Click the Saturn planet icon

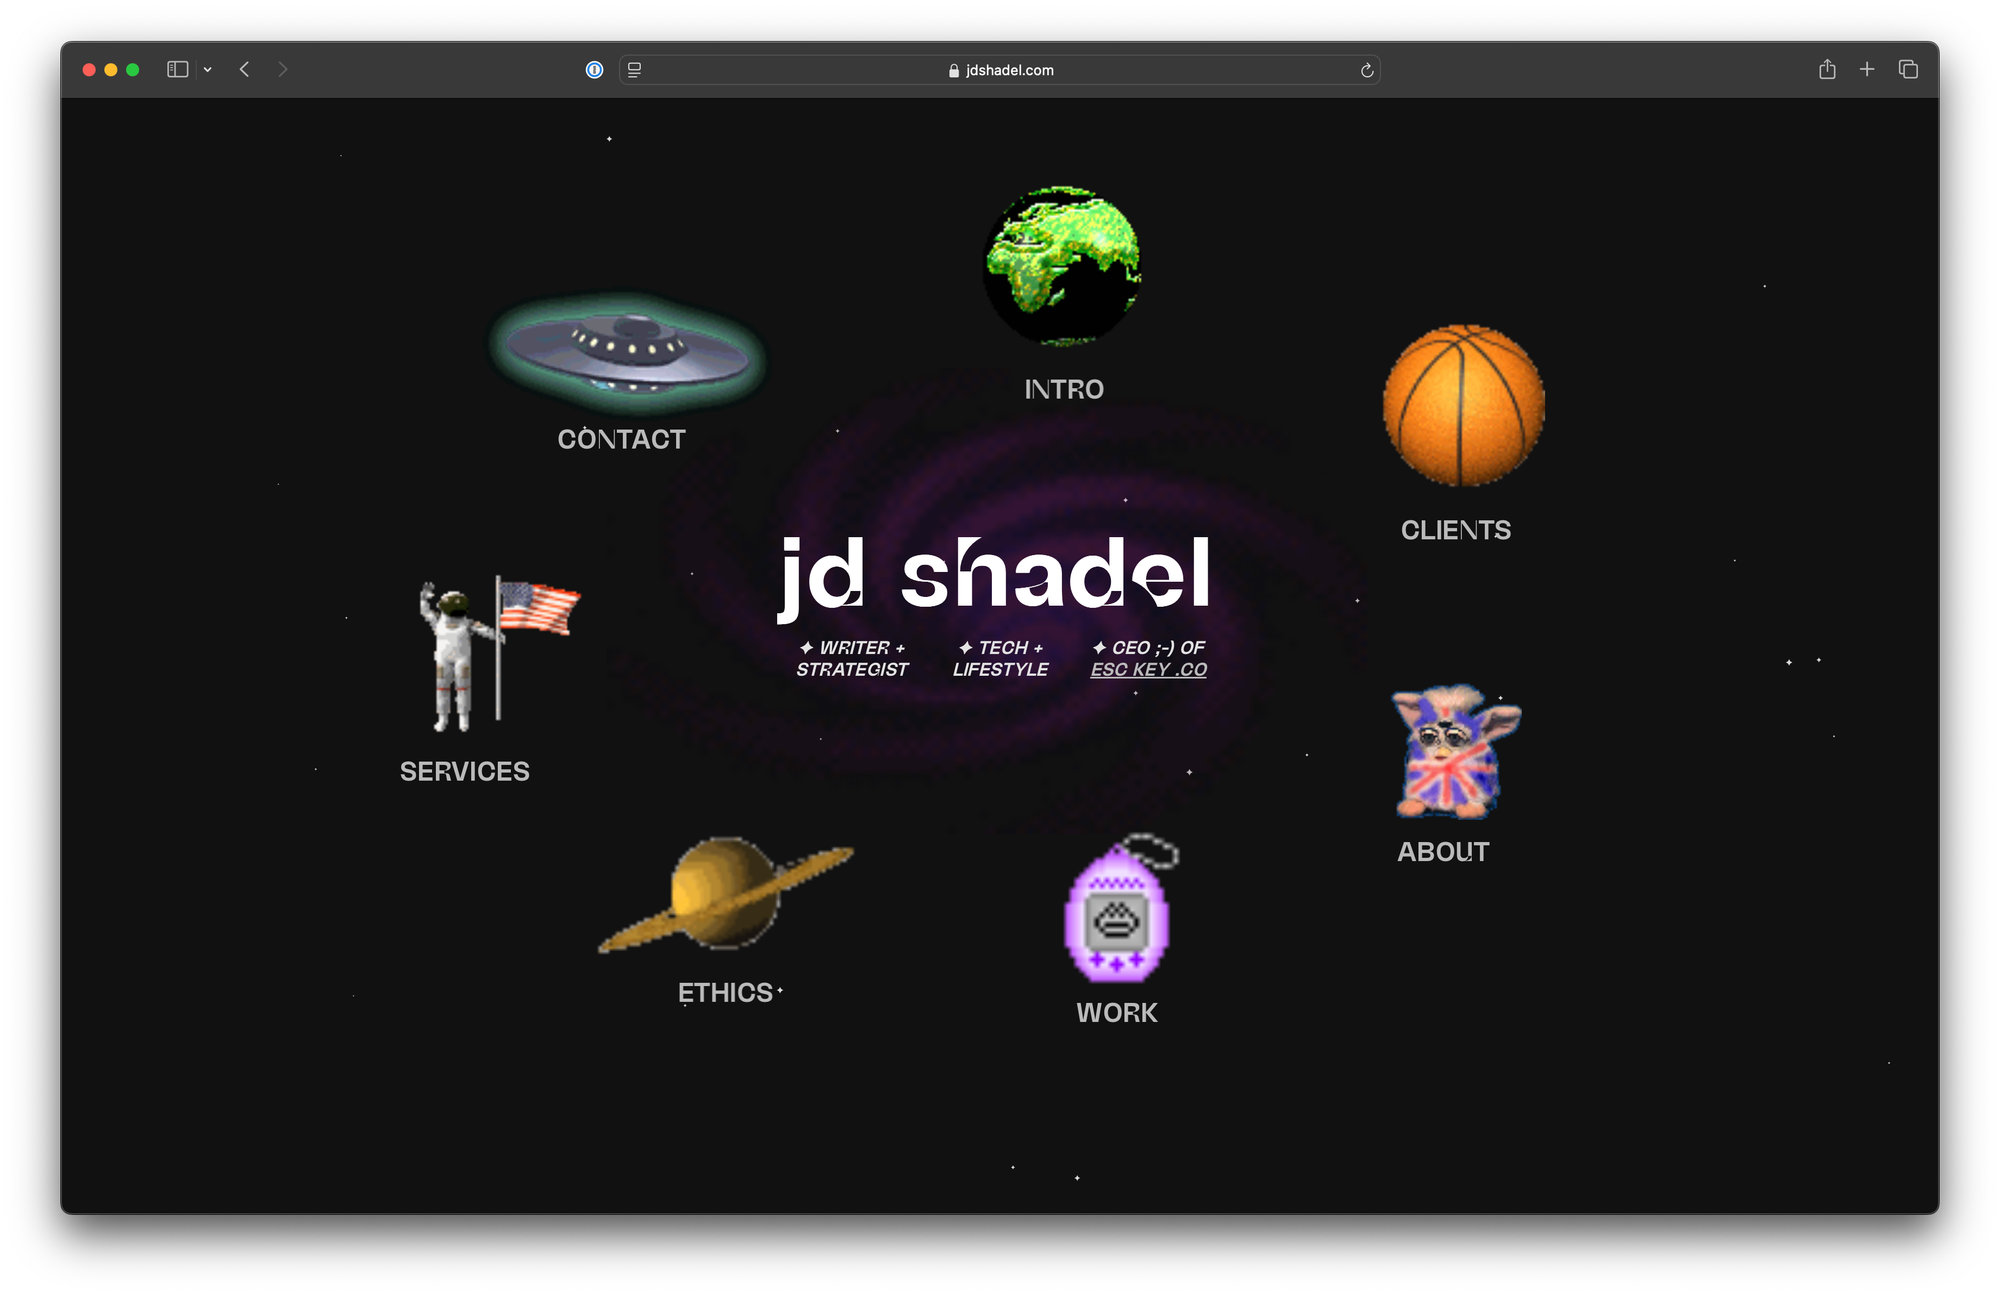click(x=725, y=893)
